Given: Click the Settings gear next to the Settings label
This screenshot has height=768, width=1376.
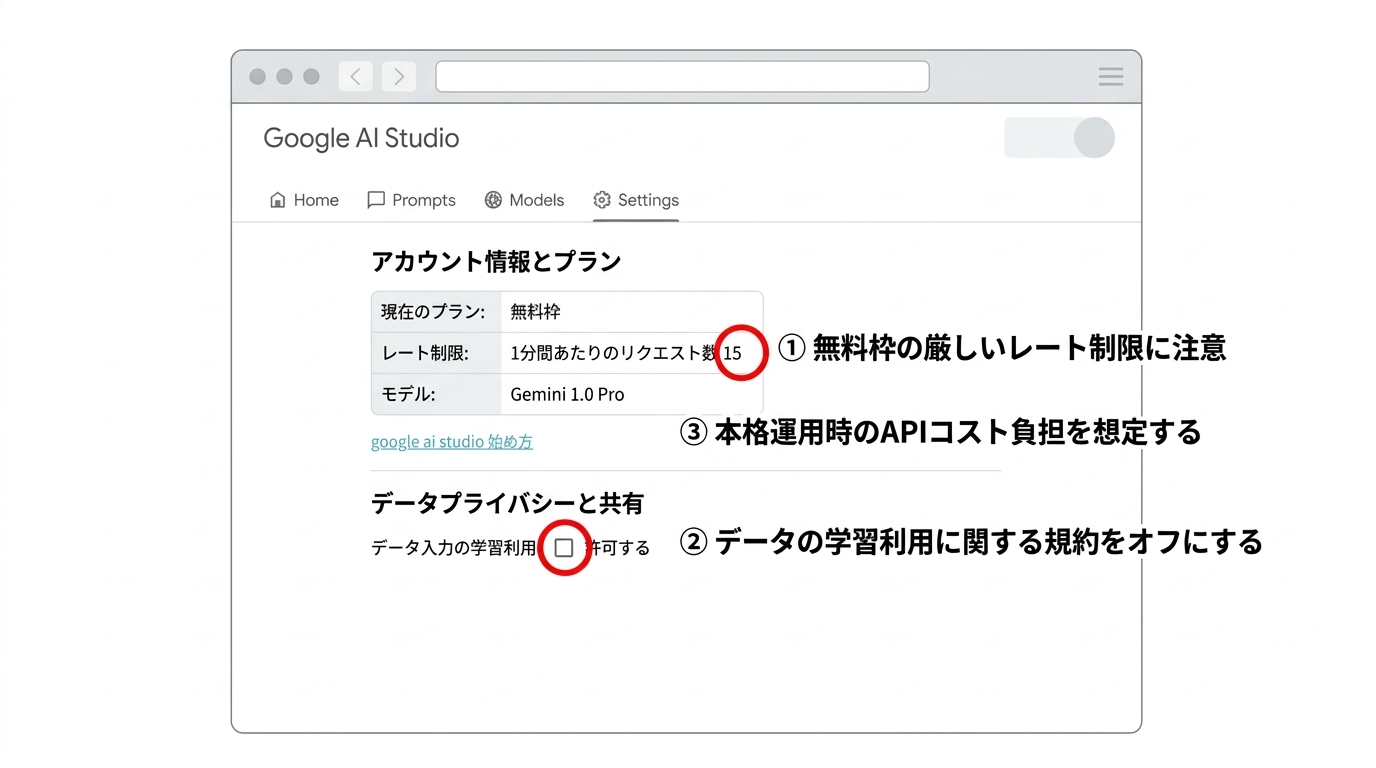Looking at the screenshot, I should point(601,200).
